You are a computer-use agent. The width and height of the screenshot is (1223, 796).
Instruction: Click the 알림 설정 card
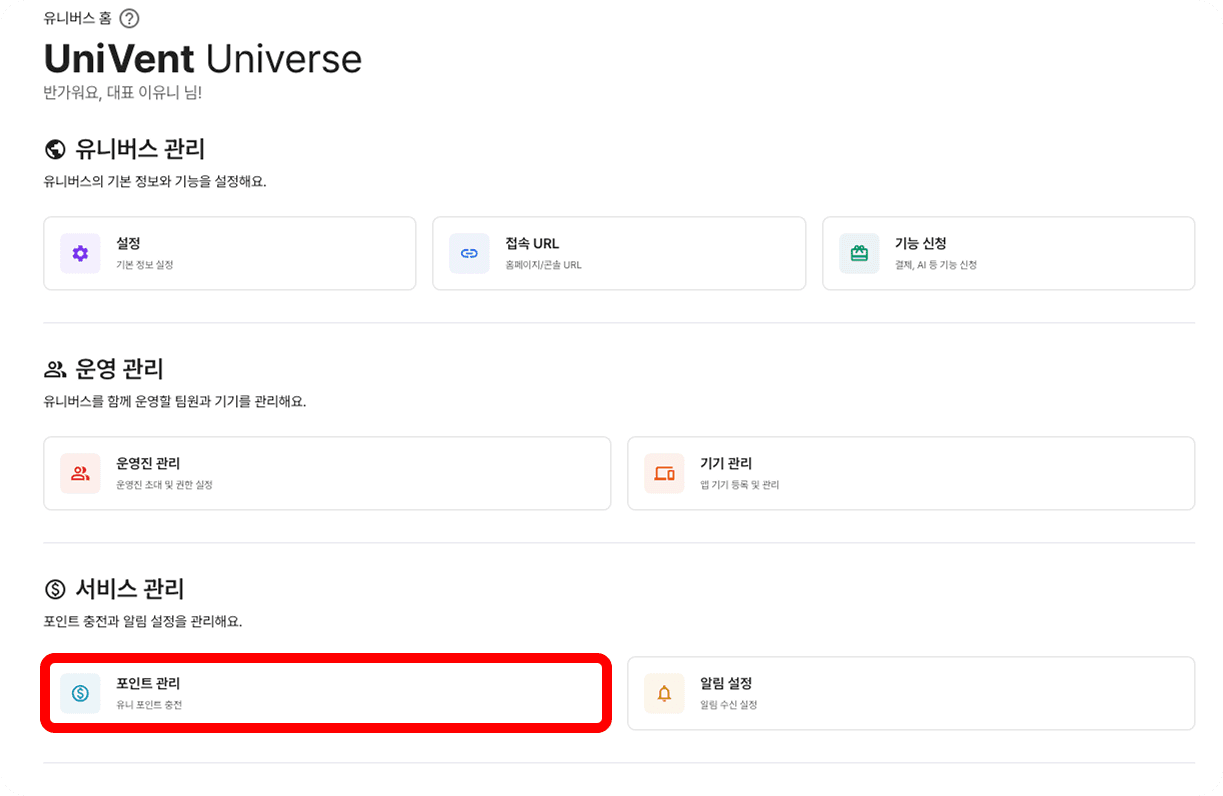pyautogui.click(x=911, y=692)
